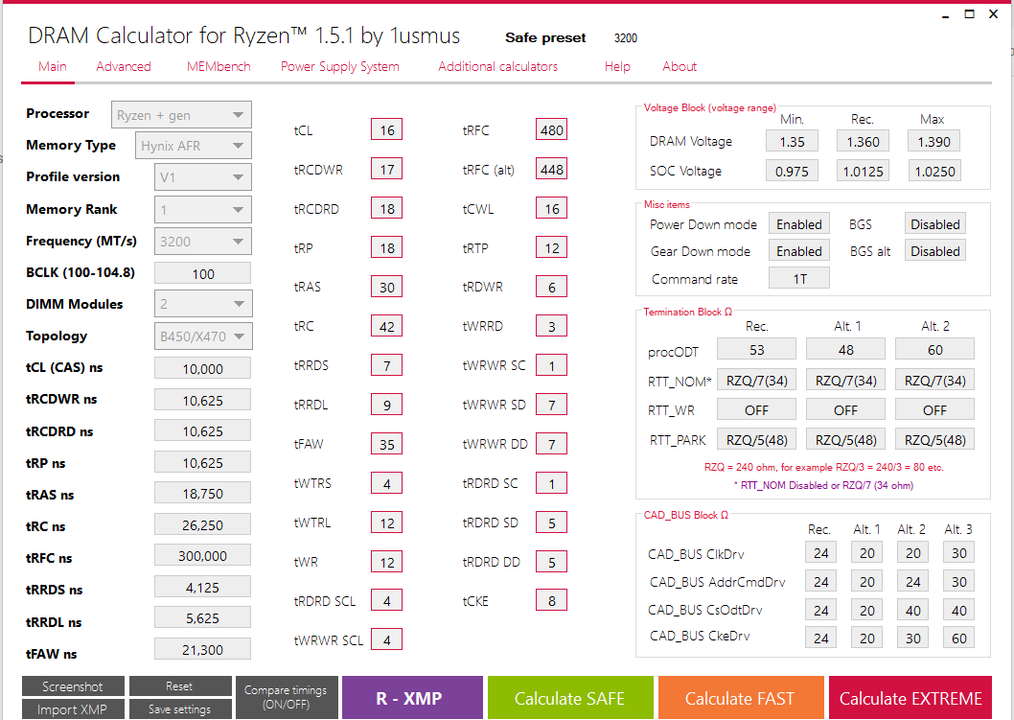Click the tRRDL ns value field
This screenshot has height=720, width=1014.
point(202,619)
